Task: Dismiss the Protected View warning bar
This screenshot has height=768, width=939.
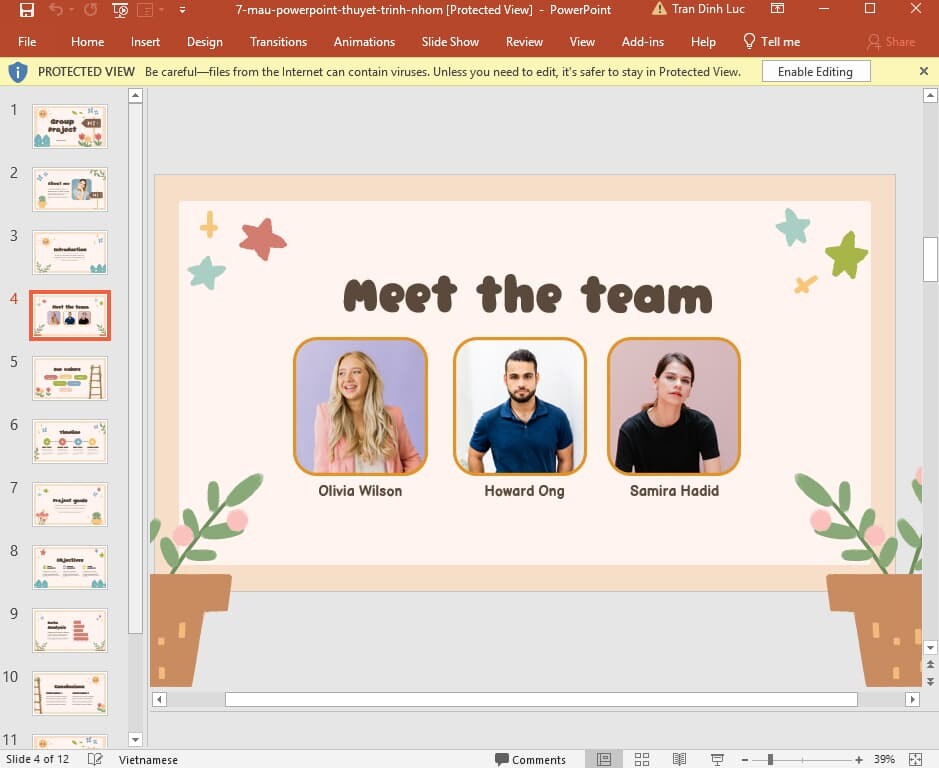Action: coord(923,71)
